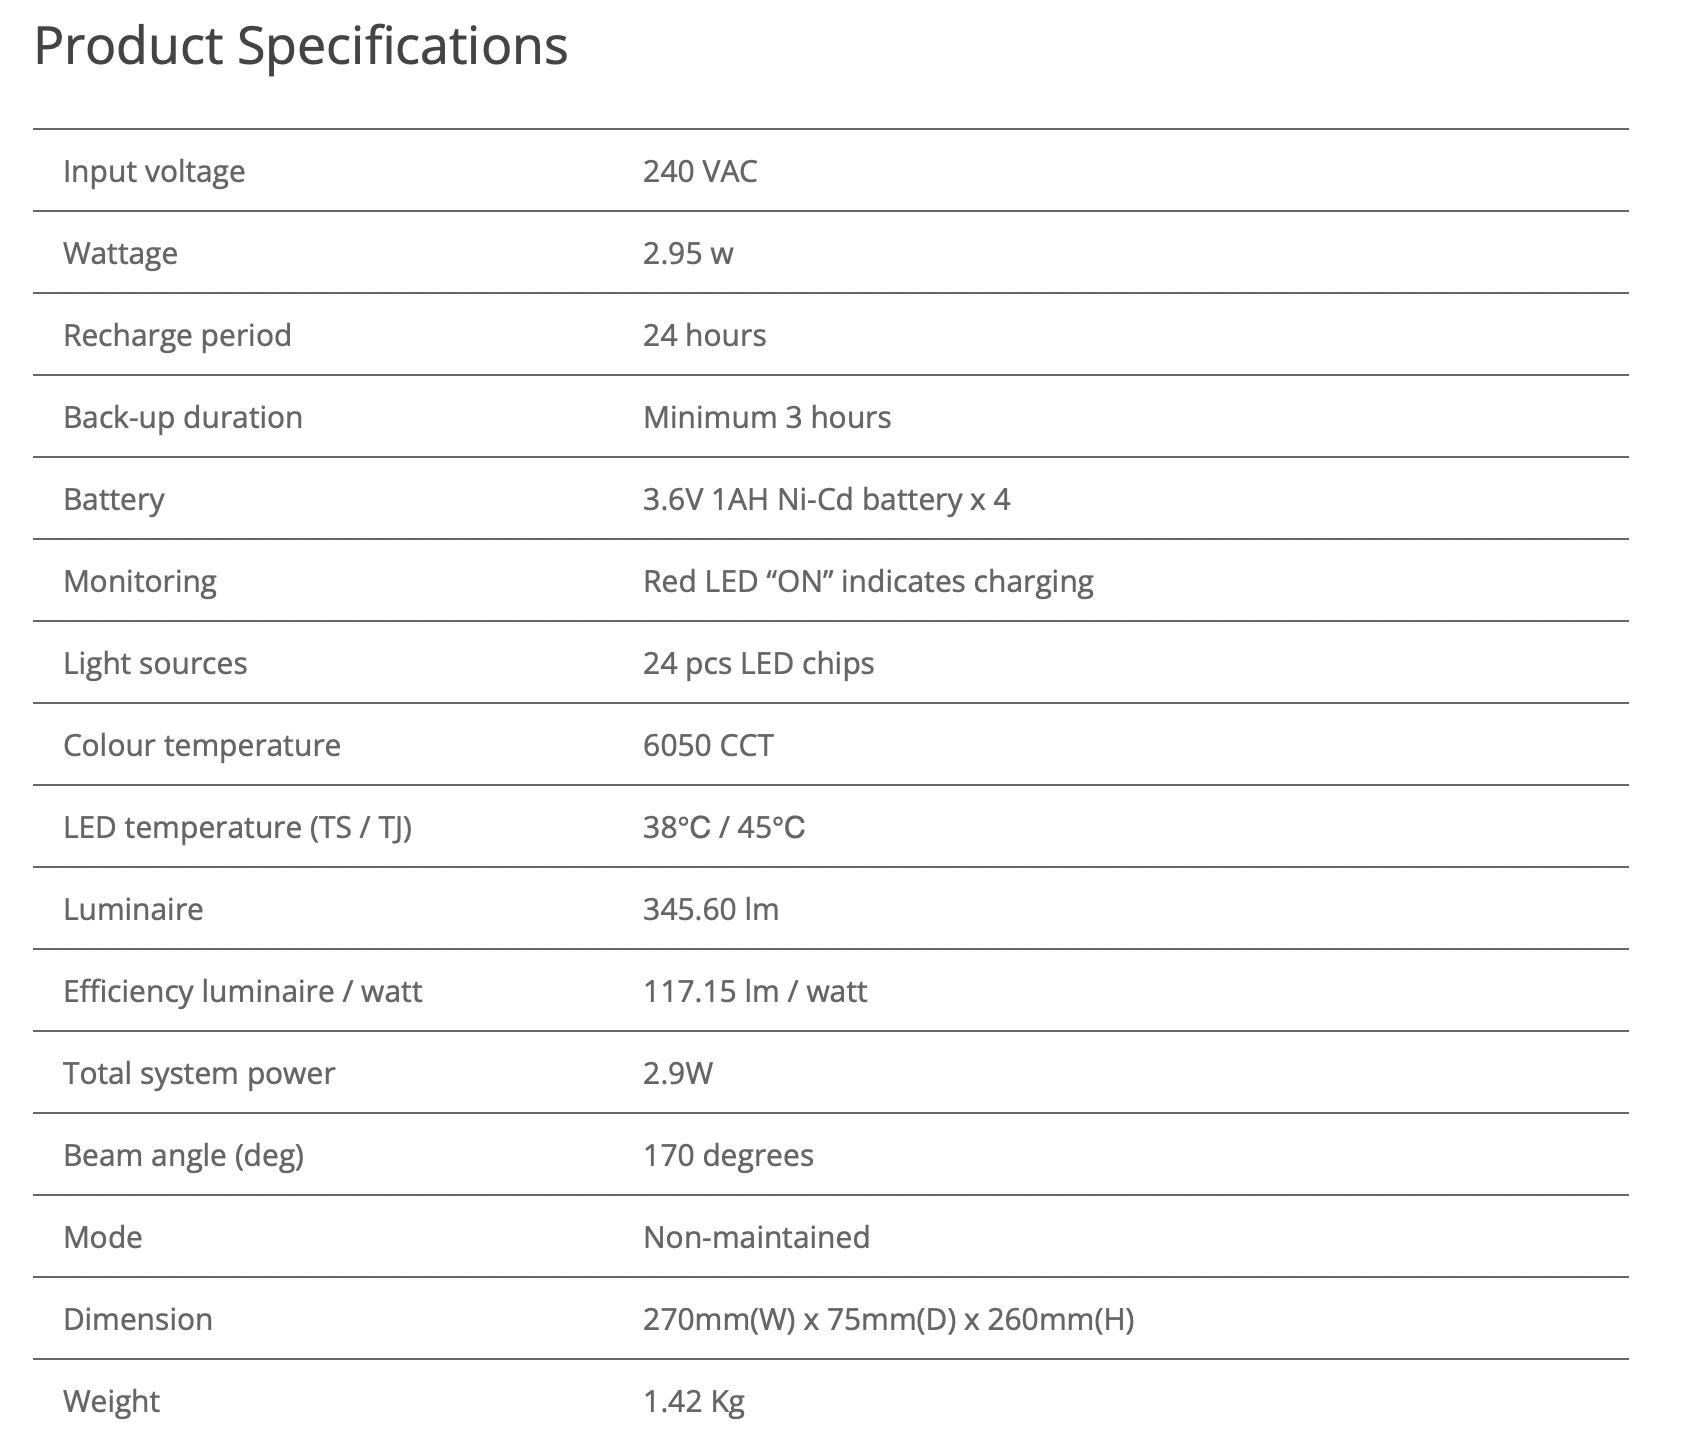Screen dimensions: 1698x1456
Task: Select the Wattage 2.95 w value
Action: click(688, 253)
